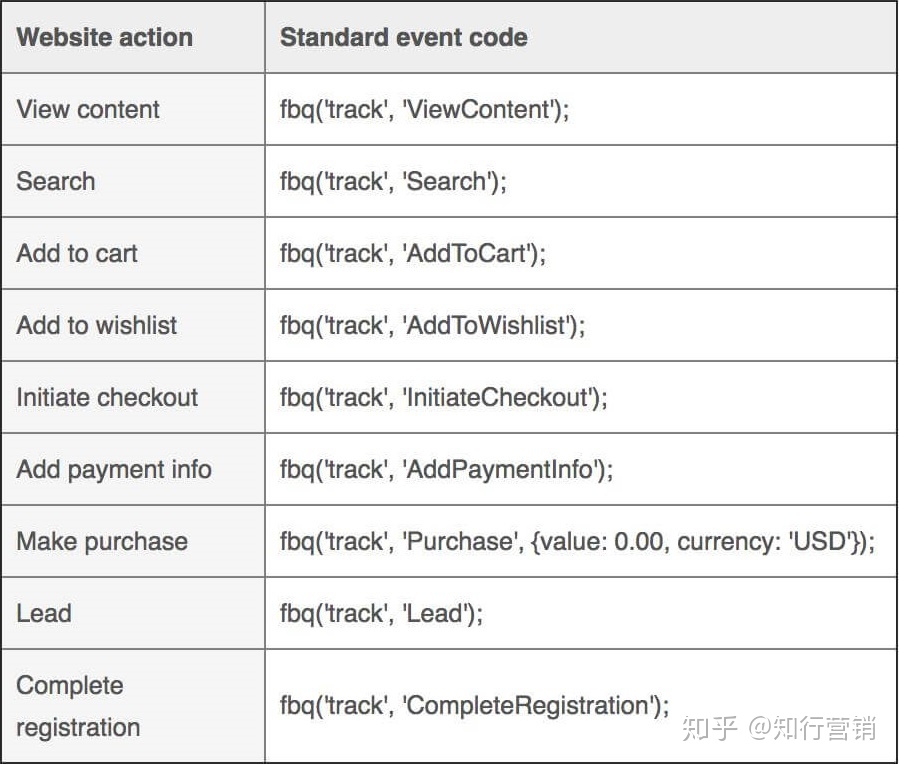
Task: Select the 'Add payment info' row label
Action: click(114, 470)
